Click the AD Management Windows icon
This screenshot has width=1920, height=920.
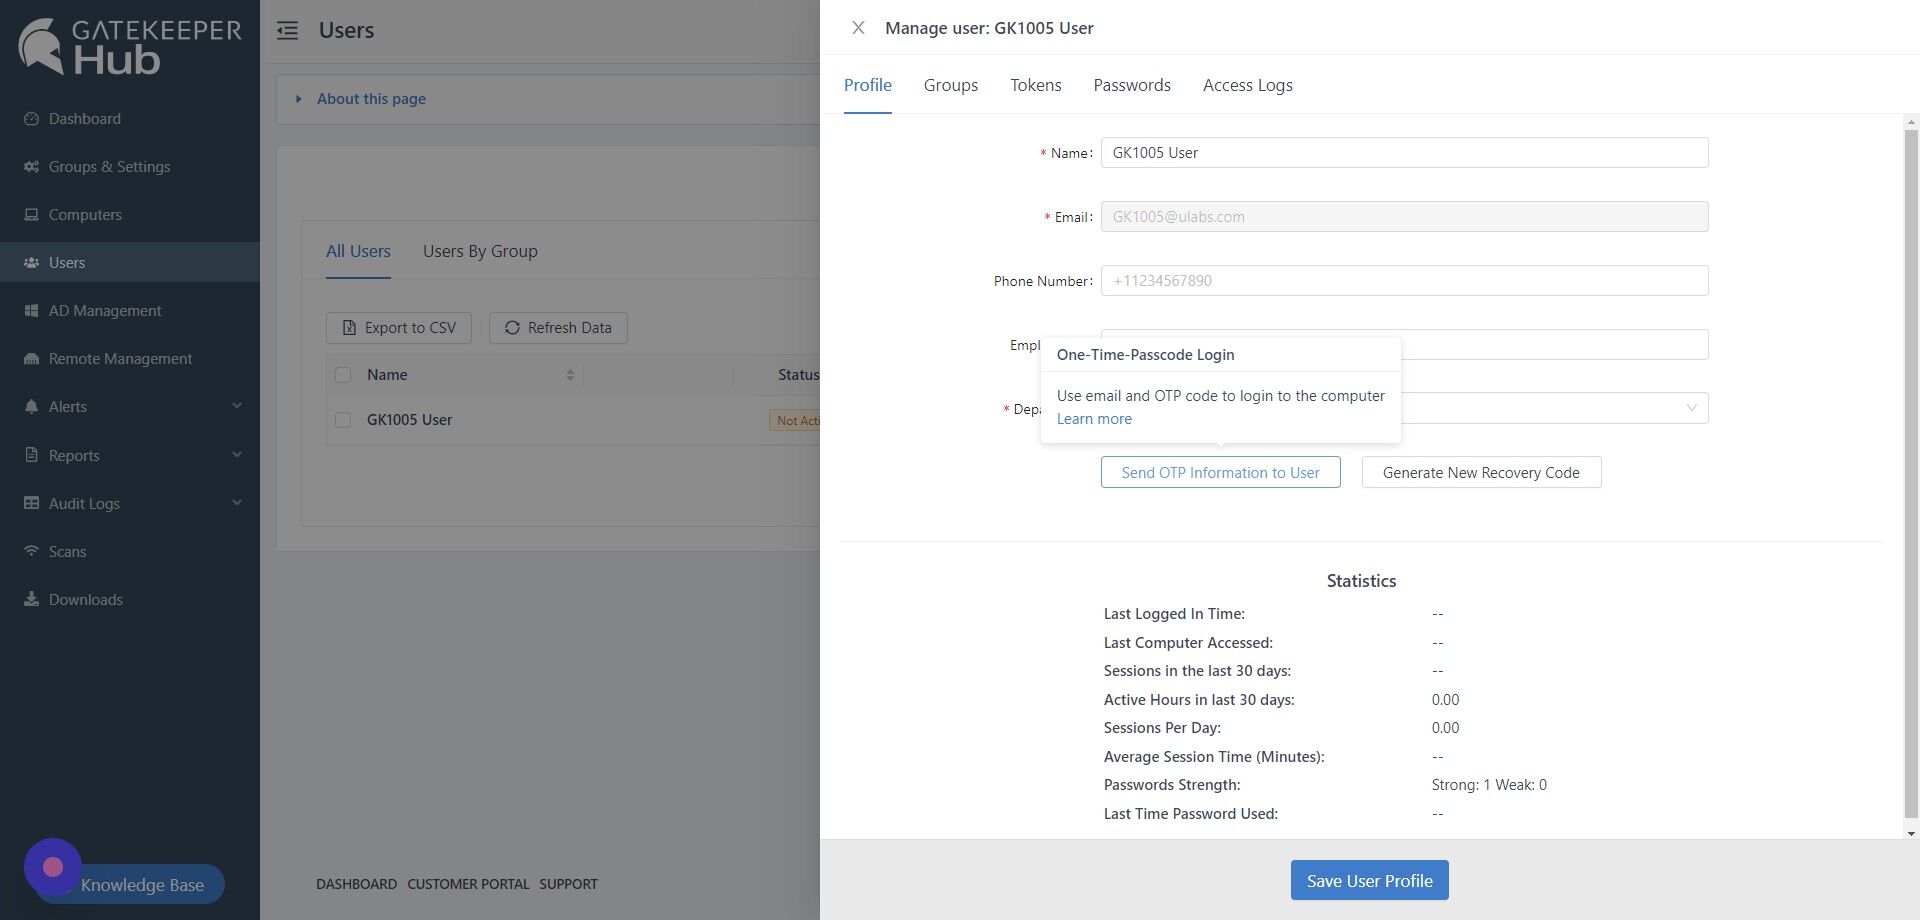pos(31,310)
